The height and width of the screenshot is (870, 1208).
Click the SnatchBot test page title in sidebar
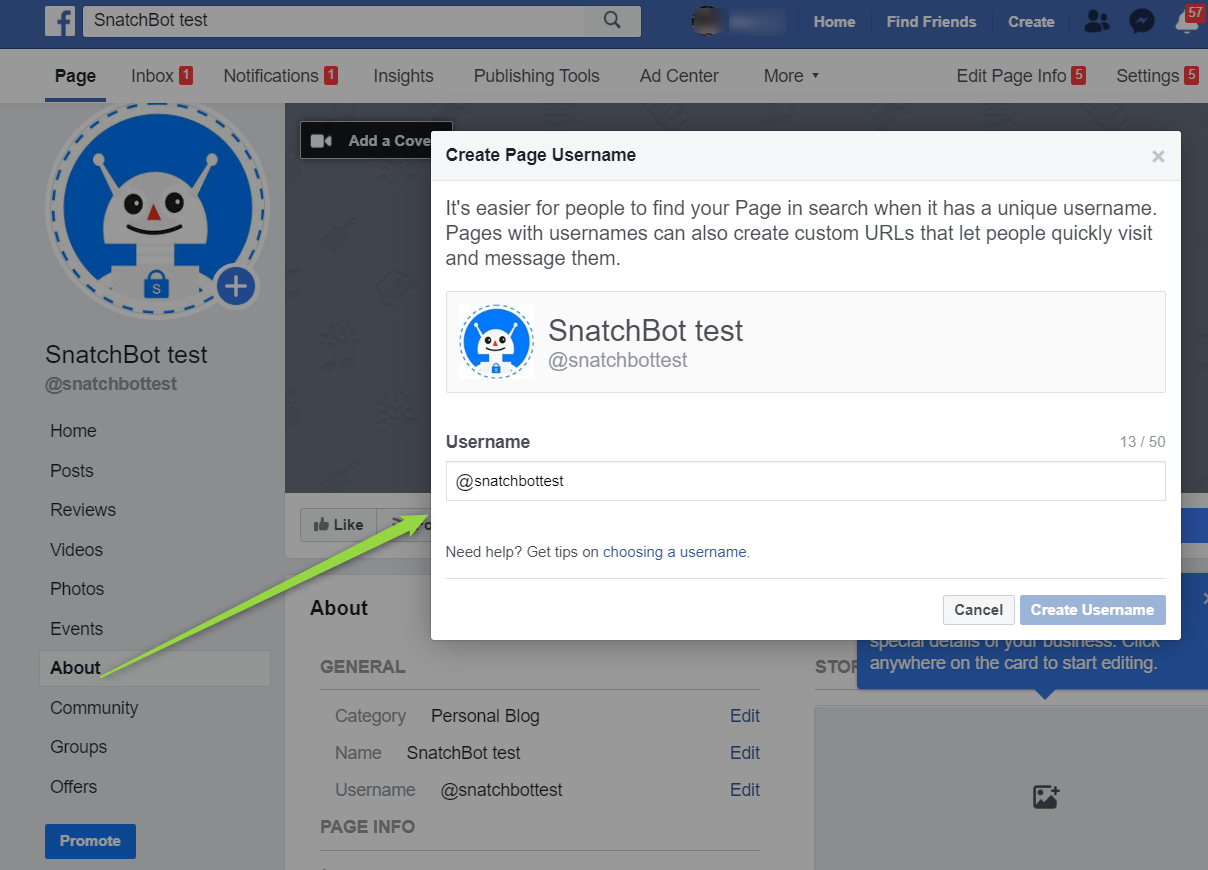[x=127, y=355]
